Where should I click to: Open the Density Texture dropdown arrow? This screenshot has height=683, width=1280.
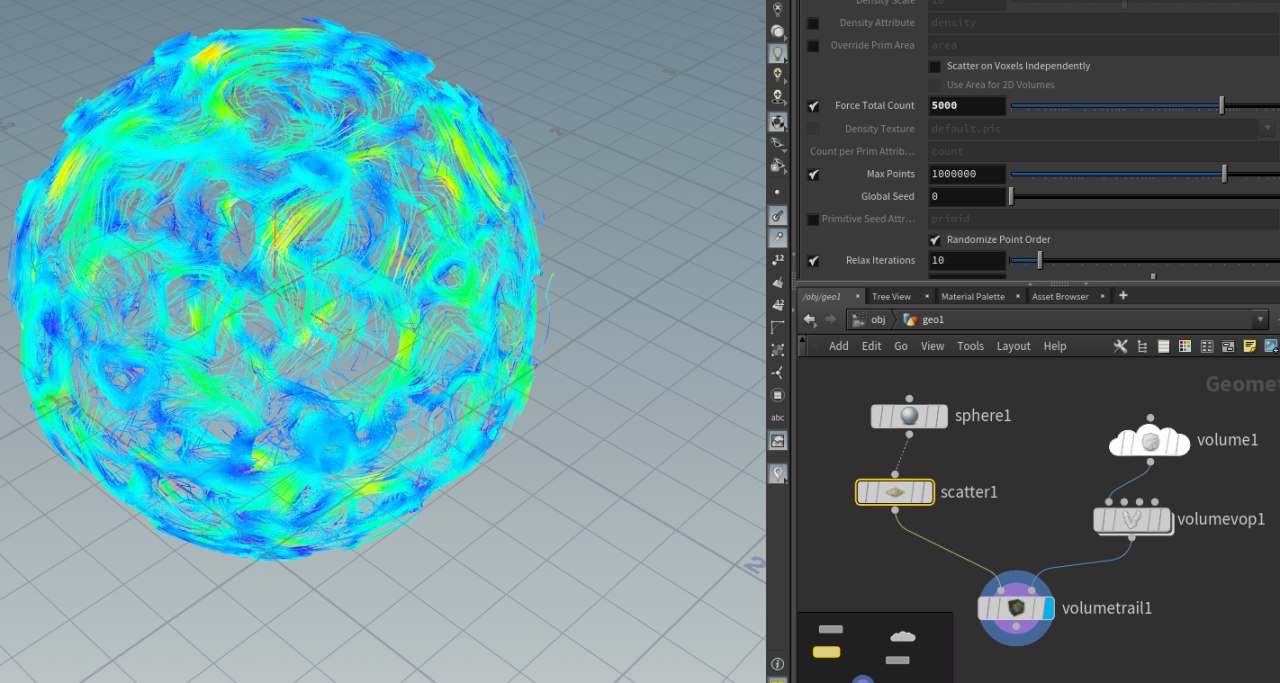tap(1268, 129)
